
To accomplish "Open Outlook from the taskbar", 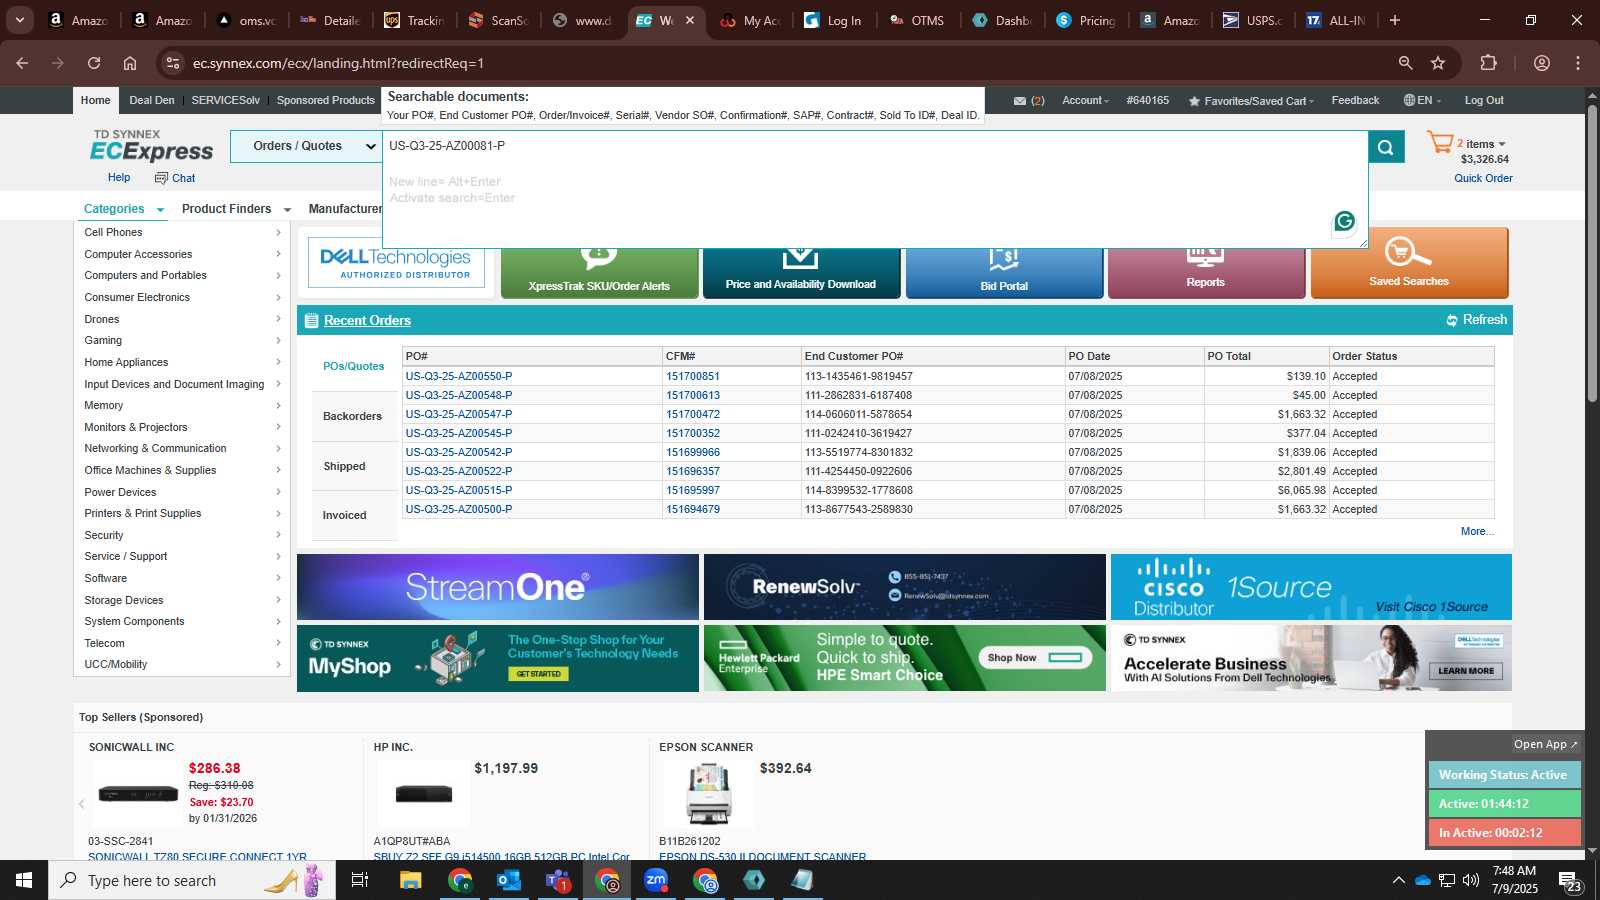I will (x=509, y=880).
